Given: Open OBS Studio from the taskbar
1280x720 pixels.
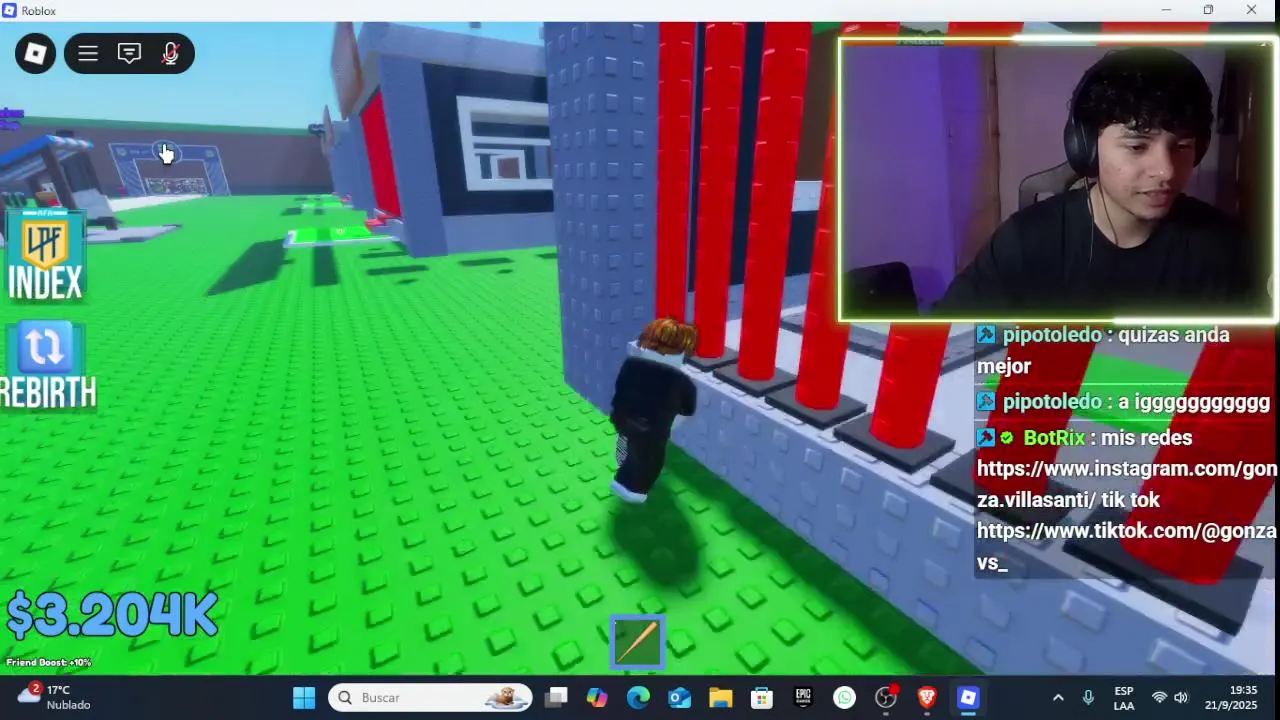Looking at the screenshot, I should tap(886, 697).
